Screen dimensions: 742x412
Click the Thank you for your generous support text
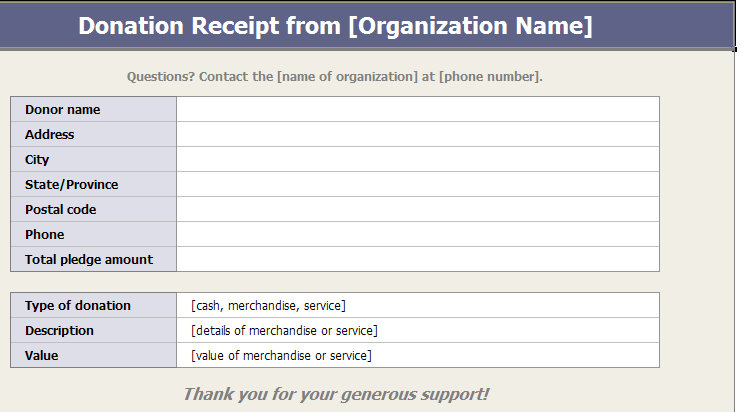336,394
